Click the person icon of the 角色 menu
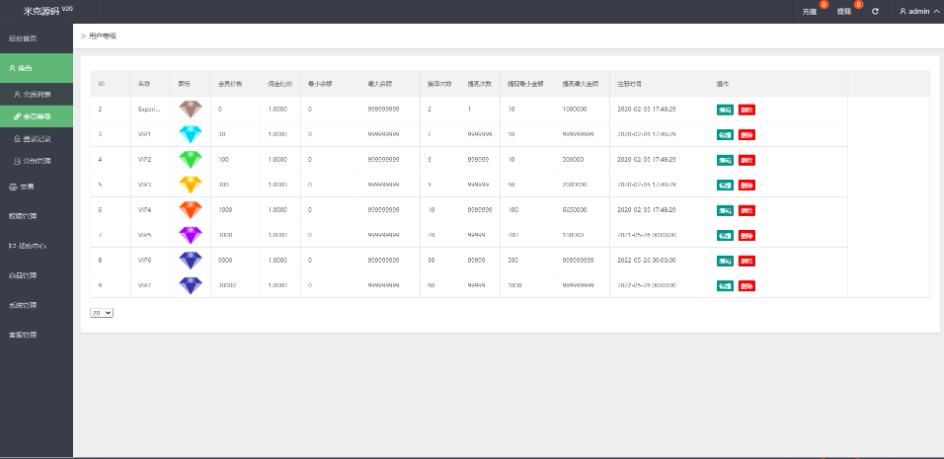Viewport: 944px width, 459px height. click(x=12, y=68)
